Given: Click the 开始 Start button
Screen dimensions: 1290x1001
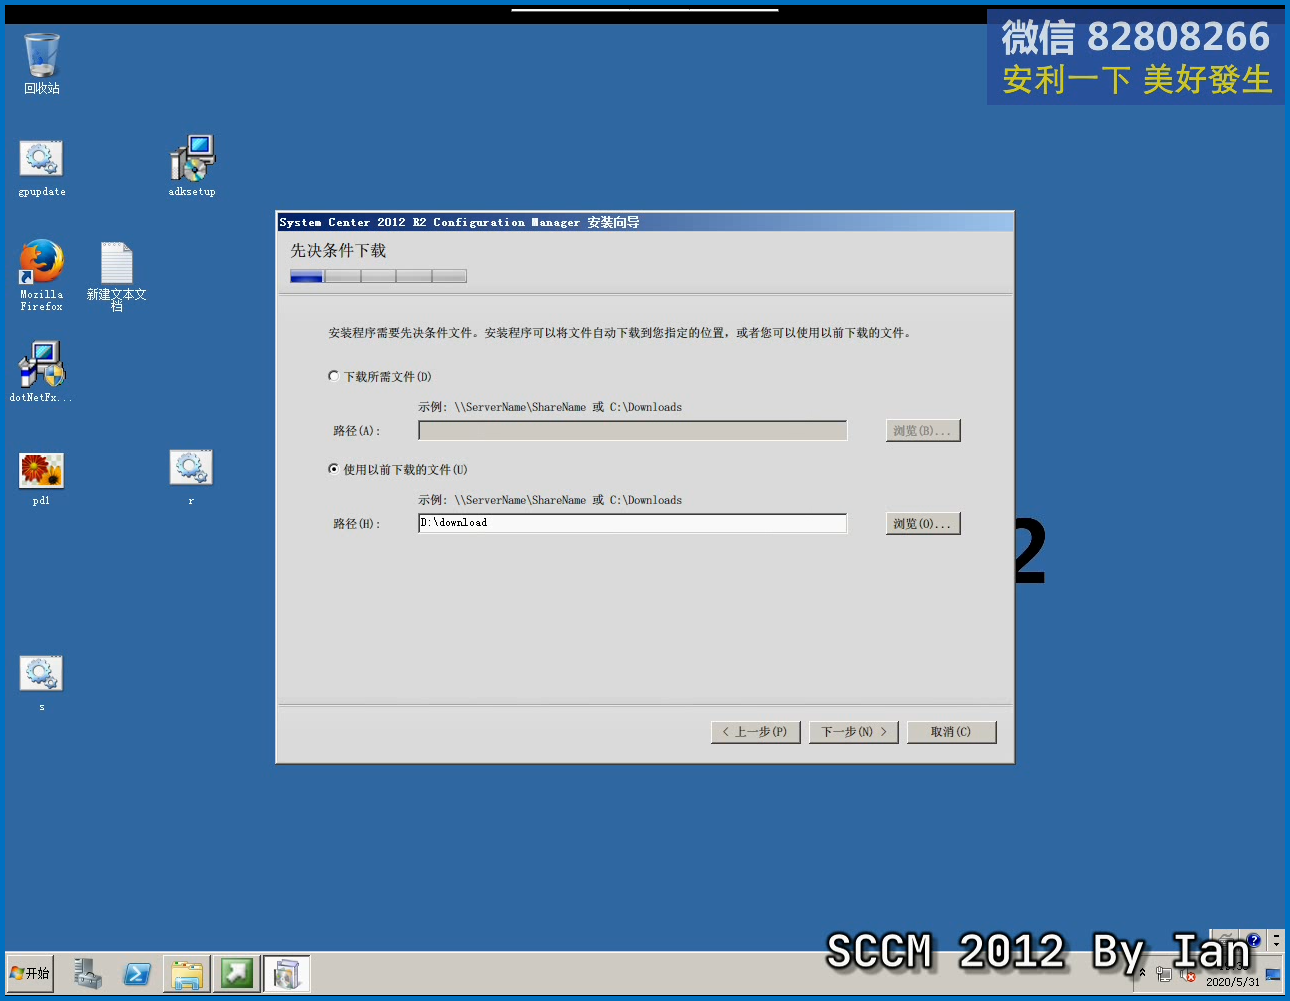Looking at the screenshot, I should [30, 973].
